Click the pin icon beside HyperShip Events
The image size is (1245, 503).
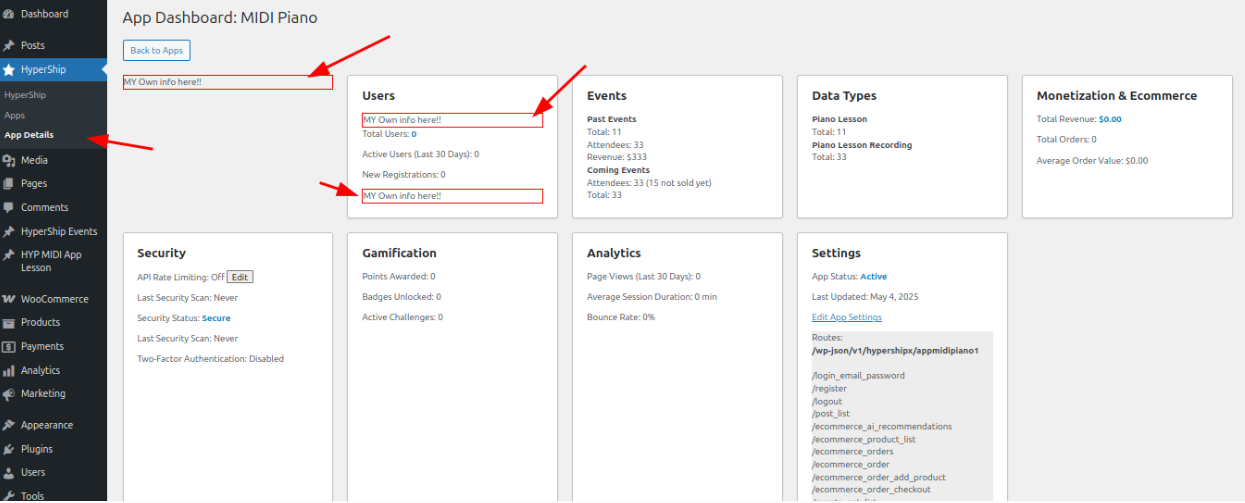point(9,232)
